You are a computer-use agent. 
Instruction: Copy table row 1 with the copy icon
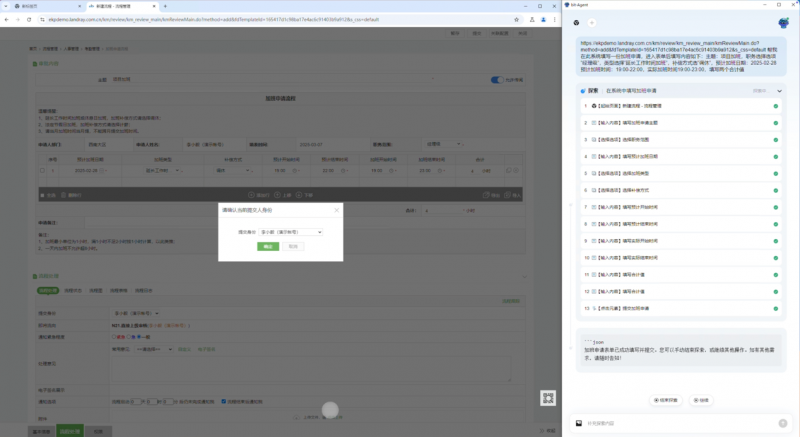pyautogui.click(x=509, y=170)
